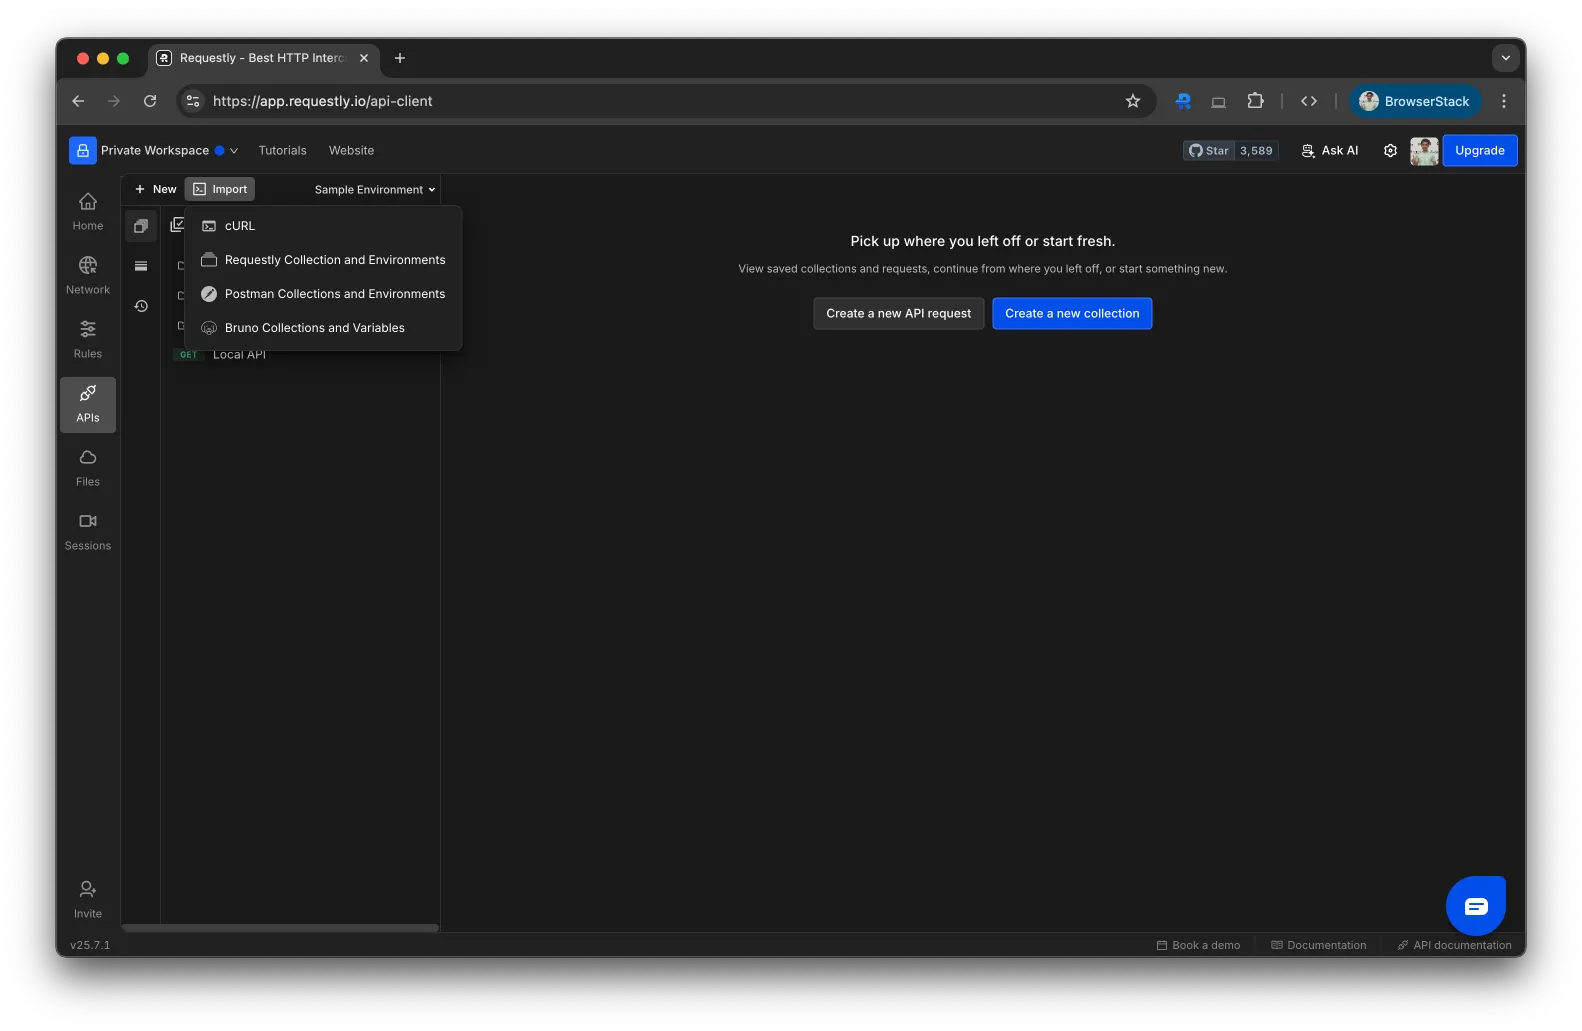Click the laptop icon in Chrome toolbar
The image size is (1582, 1031).
1218,101
